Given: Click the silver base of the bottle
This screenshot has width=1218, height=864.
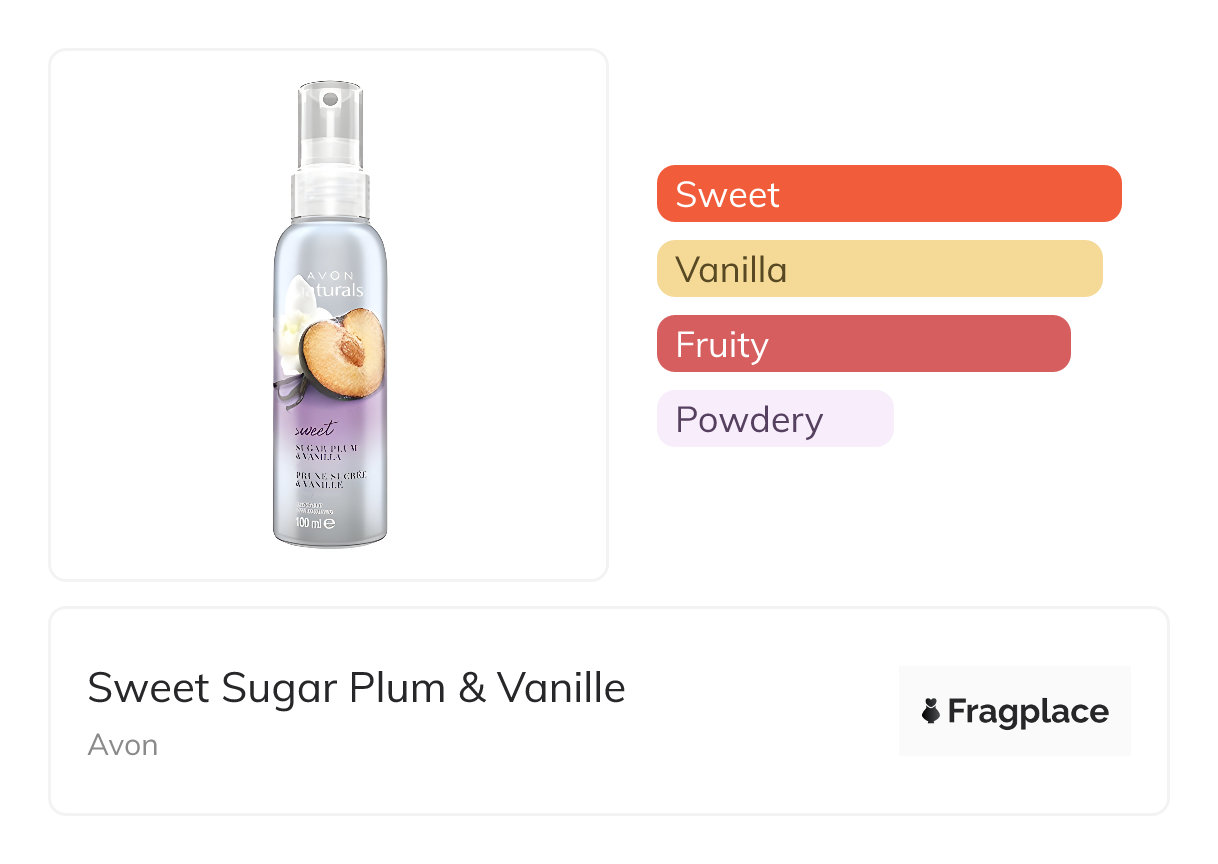Looking at the screenshot, I should (330, 539).
